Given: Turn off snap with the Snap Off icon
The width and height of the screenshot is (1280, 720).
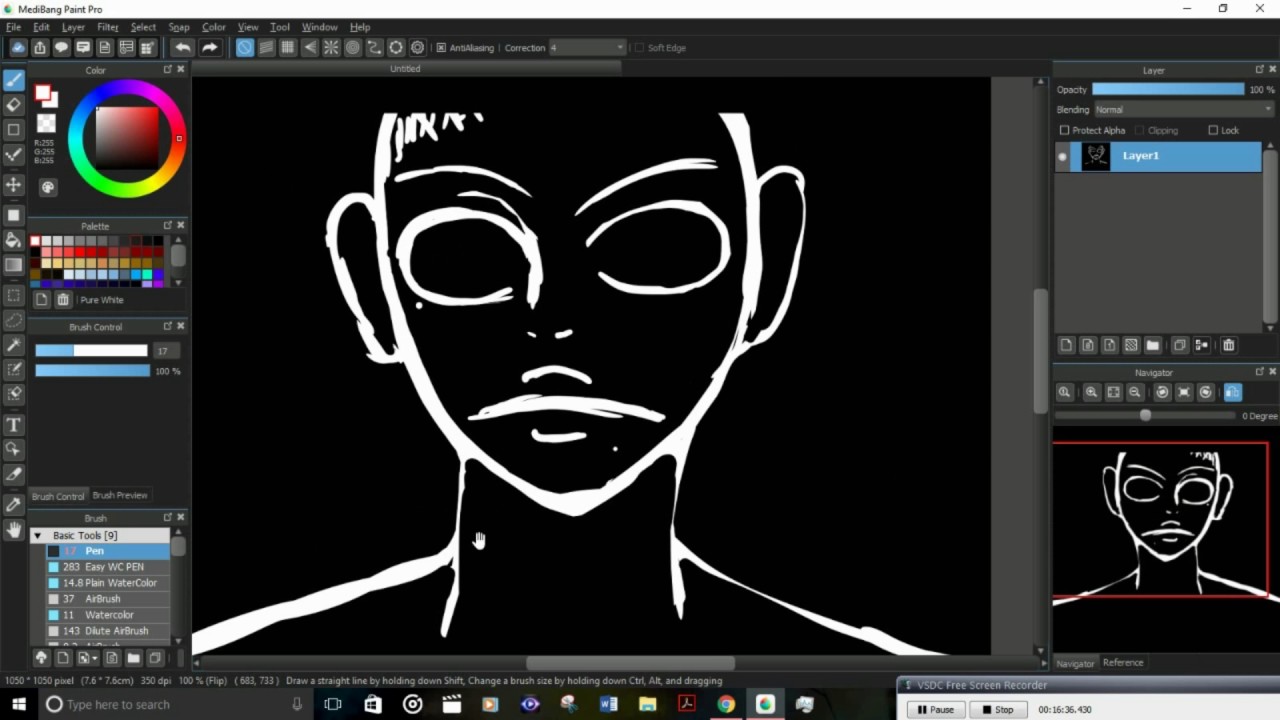Looking at the screenshot, I should (x=245, y=47).
